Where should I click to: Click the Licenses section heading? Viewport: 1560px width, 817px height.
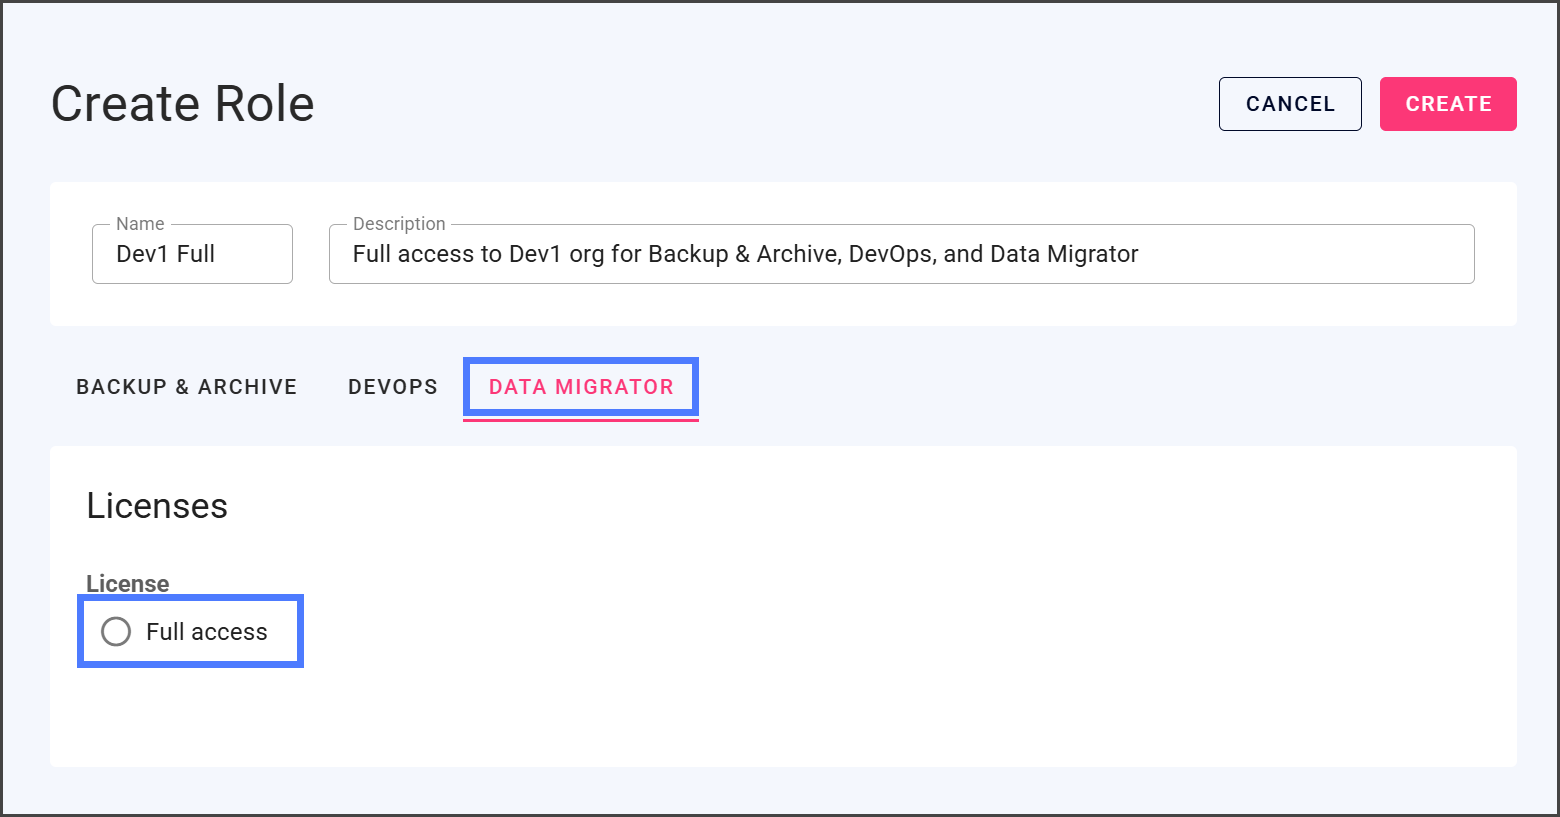click(157, 506)
